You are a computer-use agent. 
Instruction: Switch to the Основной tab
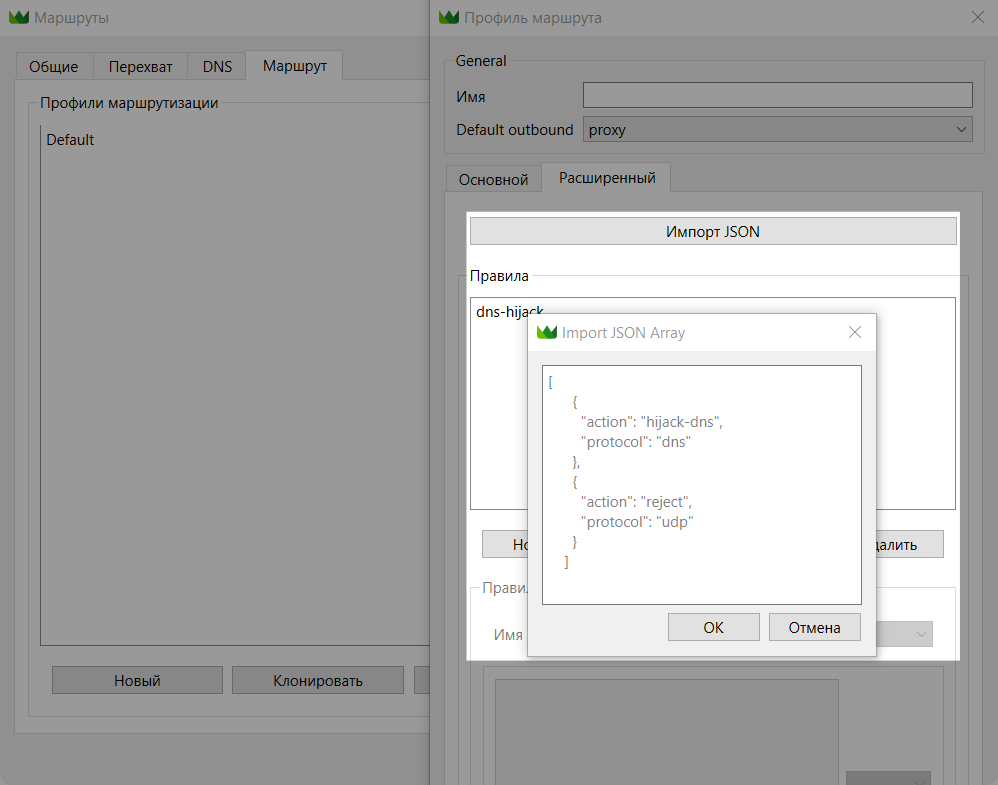coord(493,180)
